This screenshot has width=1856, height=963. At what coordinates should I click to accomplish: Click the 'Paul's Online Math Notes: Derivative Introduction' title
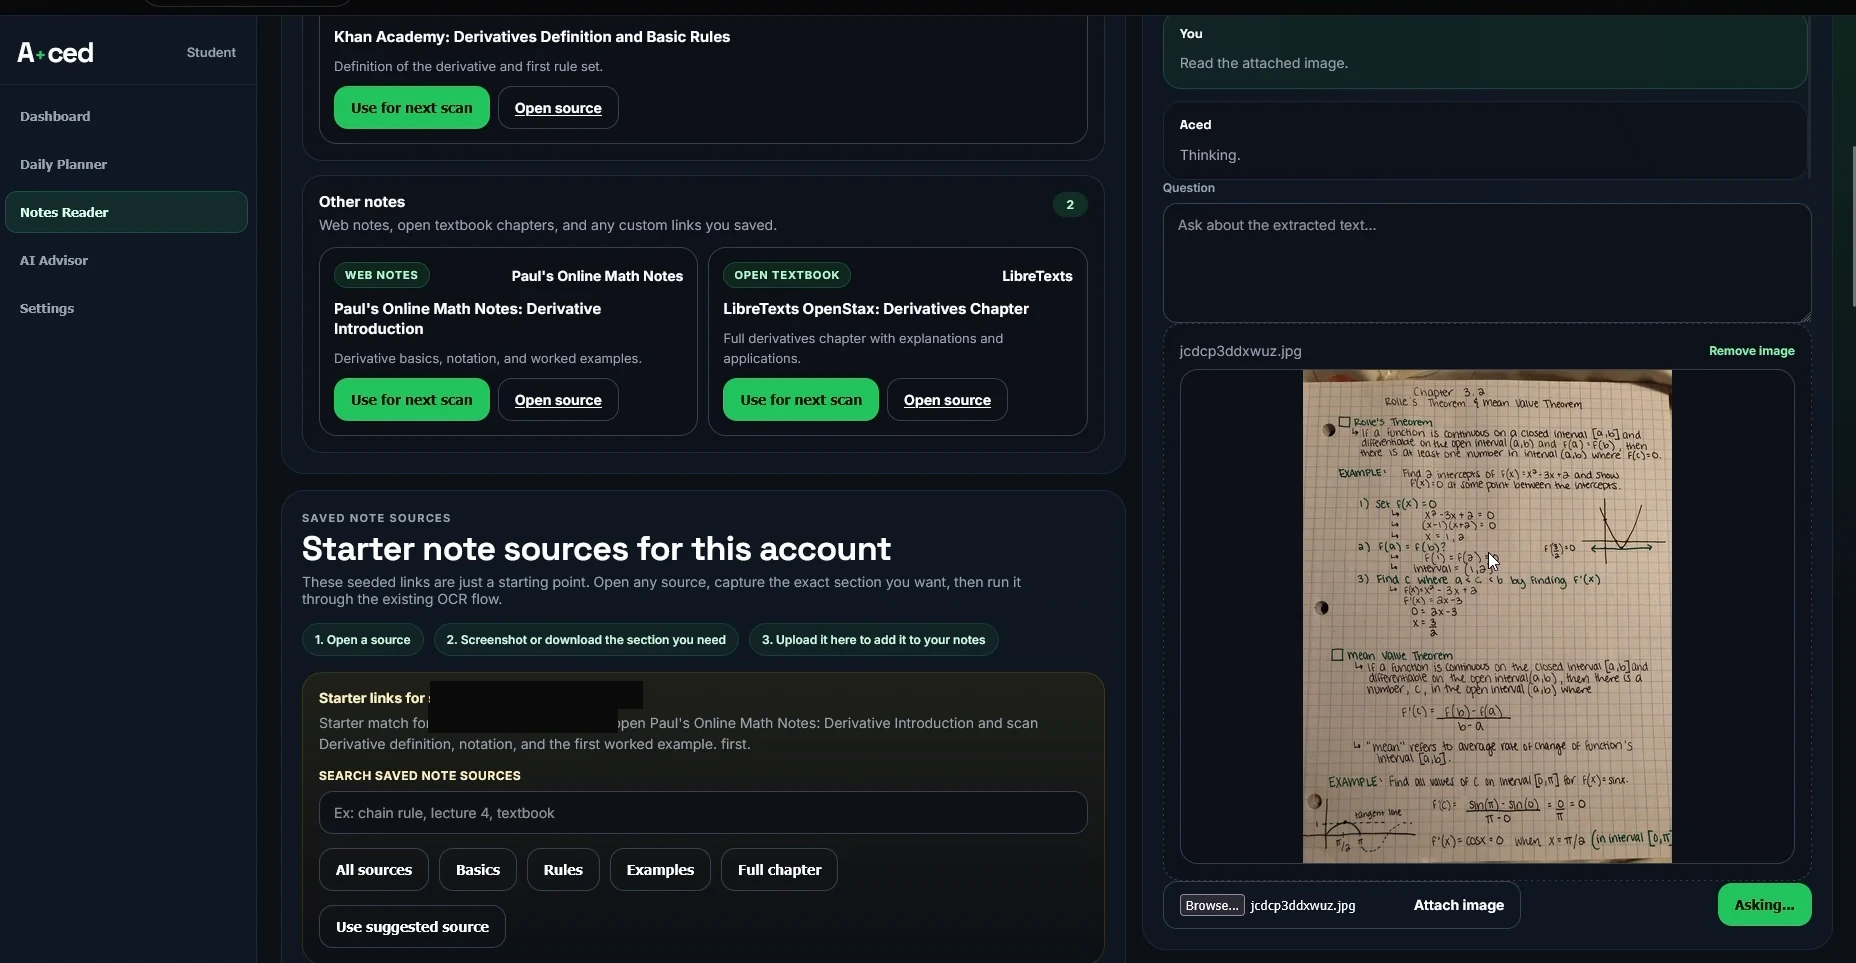tap(468, 319)
